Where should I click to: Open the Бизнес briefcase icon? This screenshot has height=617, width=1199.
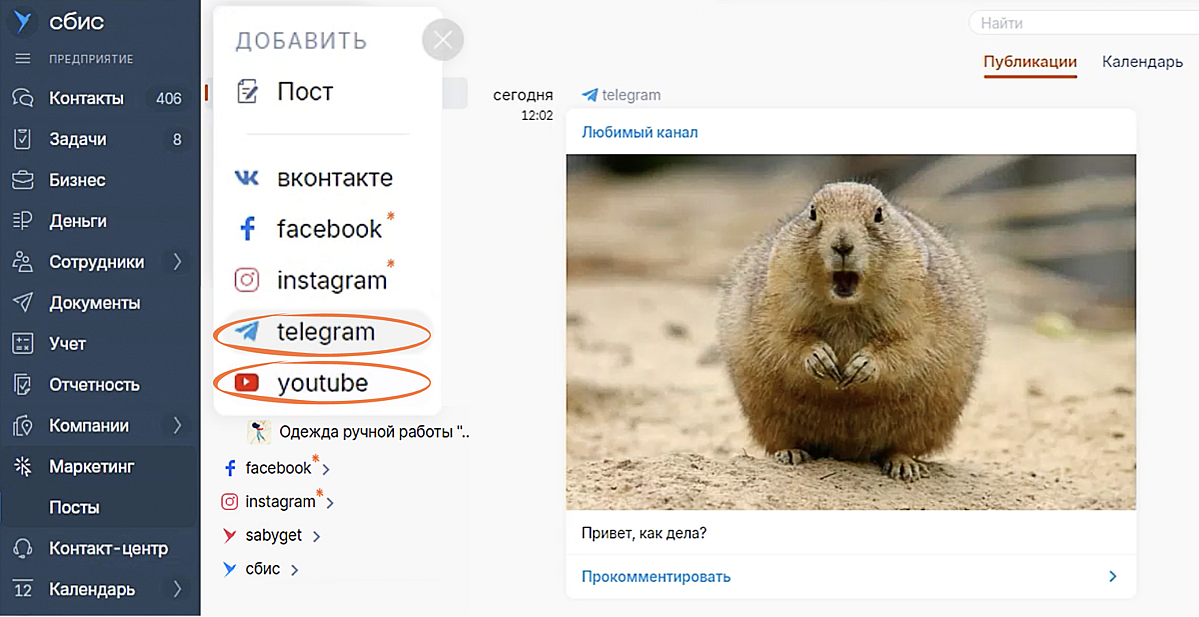pos(22,180)
